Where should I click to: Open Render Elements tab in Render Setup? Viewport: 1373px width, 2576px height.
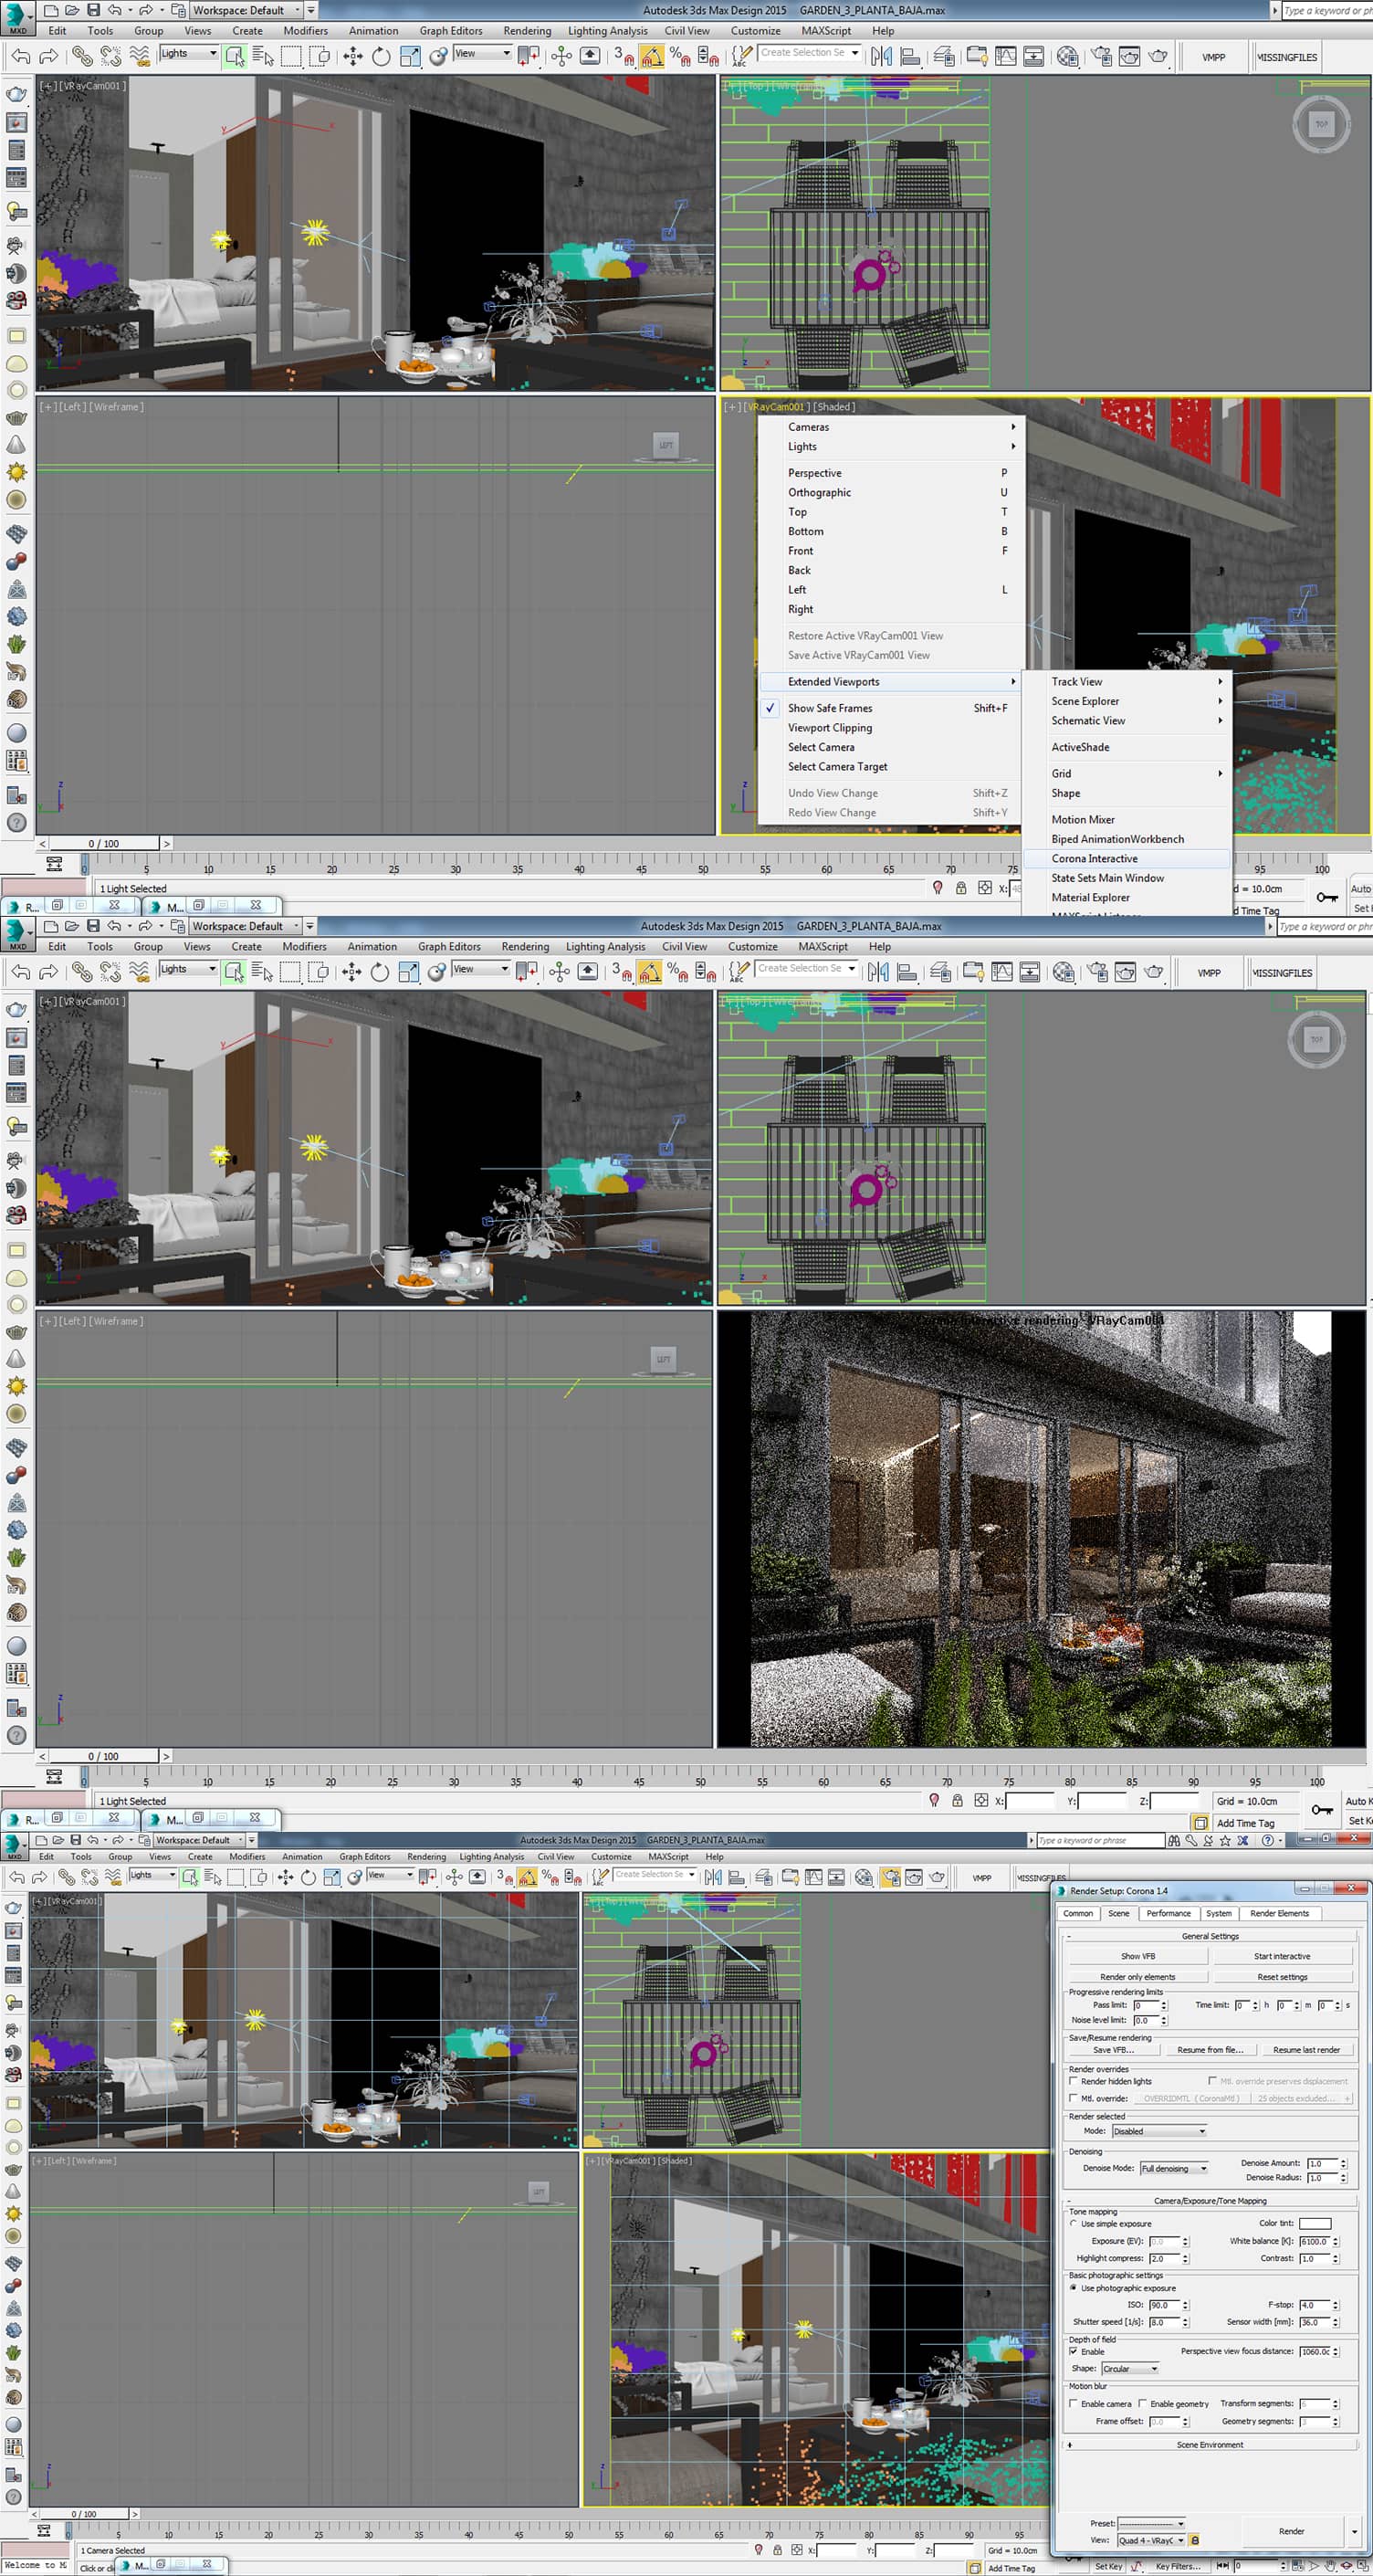click(x=1279, y=1913)
